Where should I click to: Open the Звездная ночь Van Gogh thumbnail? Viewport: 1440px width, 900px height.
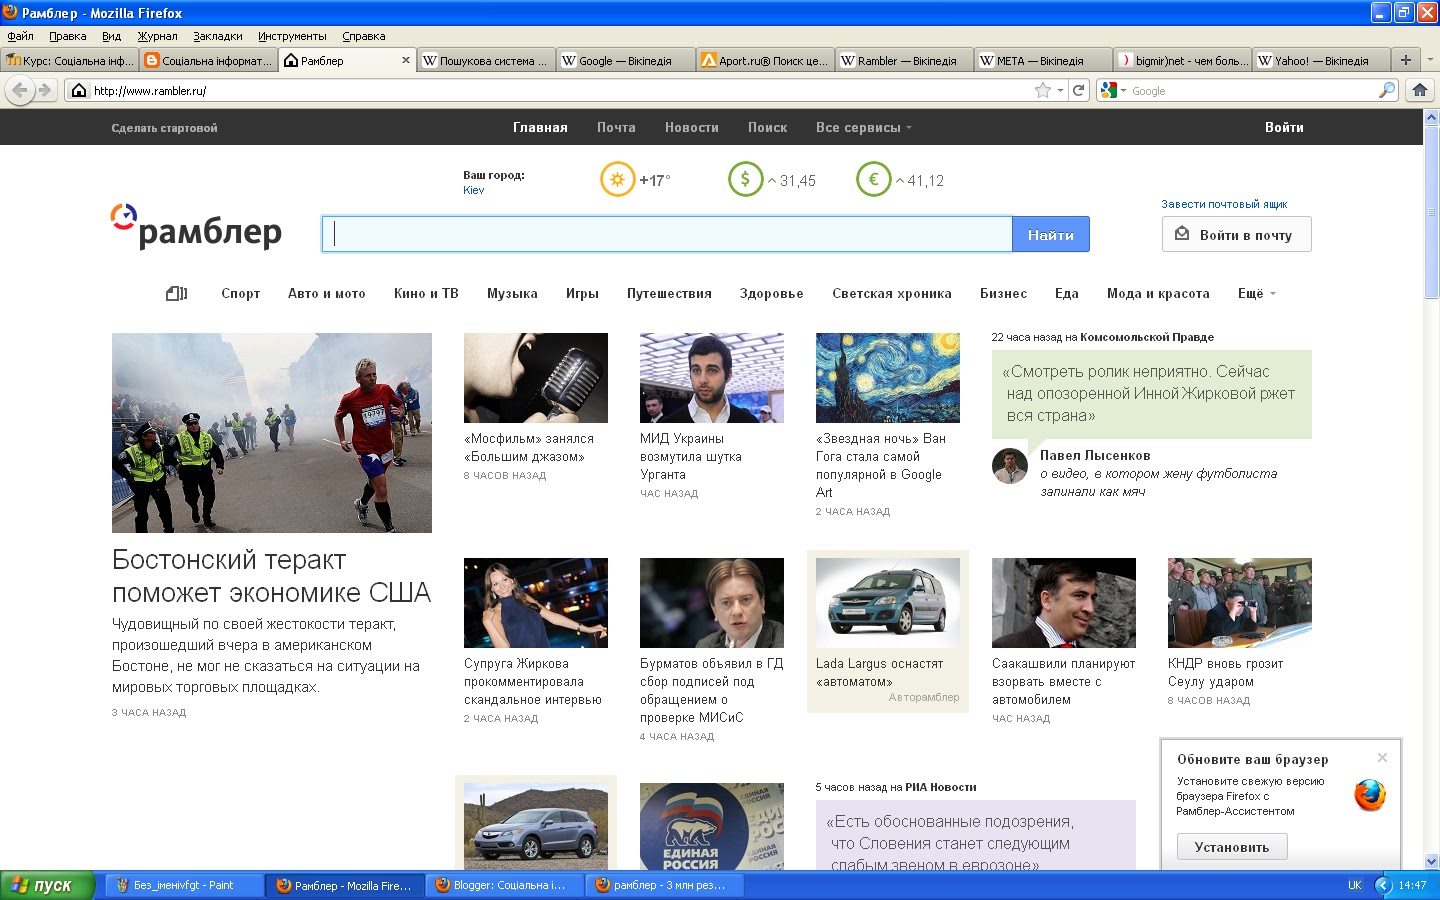(x=888, y=378)
